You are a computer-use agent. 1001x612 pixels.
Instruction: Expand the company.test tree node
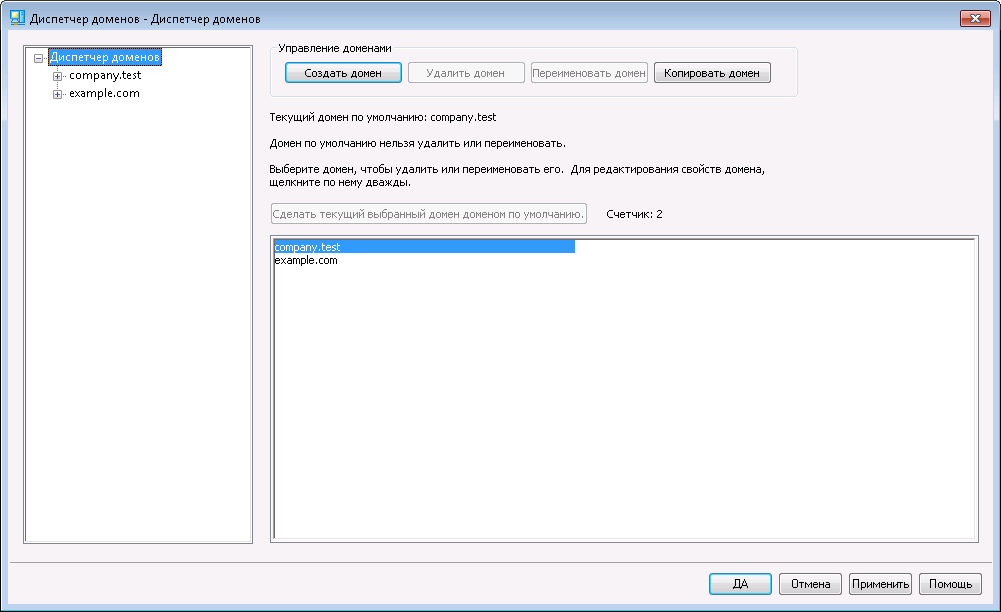(x=57, y=76)
